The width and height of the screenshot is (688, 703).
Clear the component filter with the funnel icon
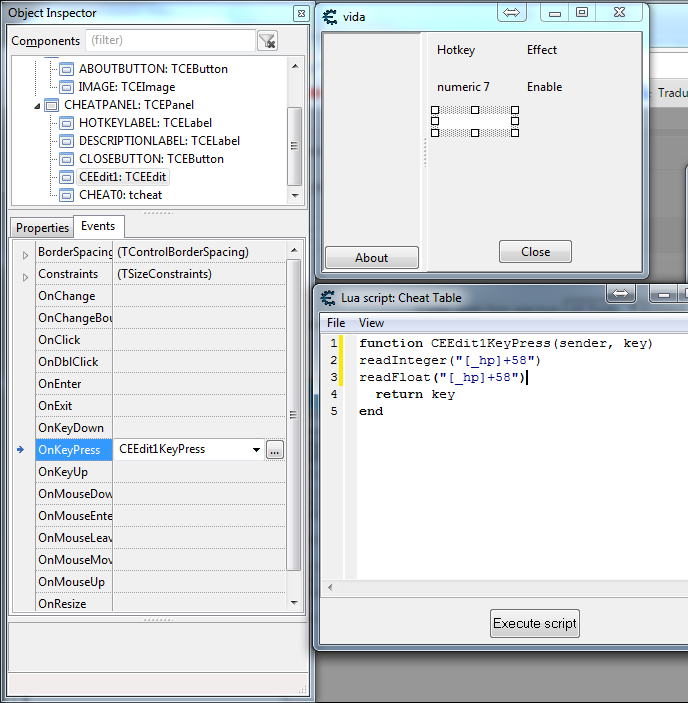pyautogui.click(x=267, y=41)
